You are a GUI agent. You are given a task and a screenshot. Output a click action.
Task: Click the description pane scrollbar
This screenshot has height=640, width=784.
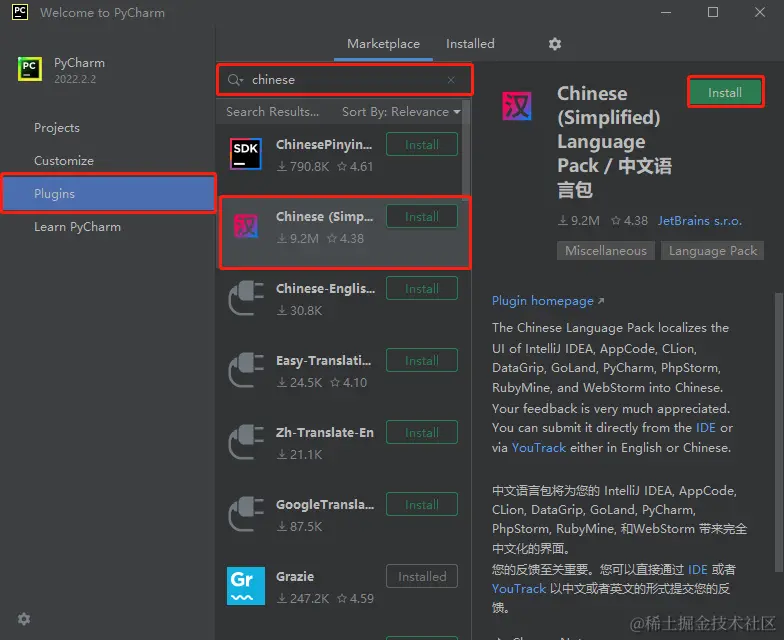pyautogui.click(x=778, y=432)
